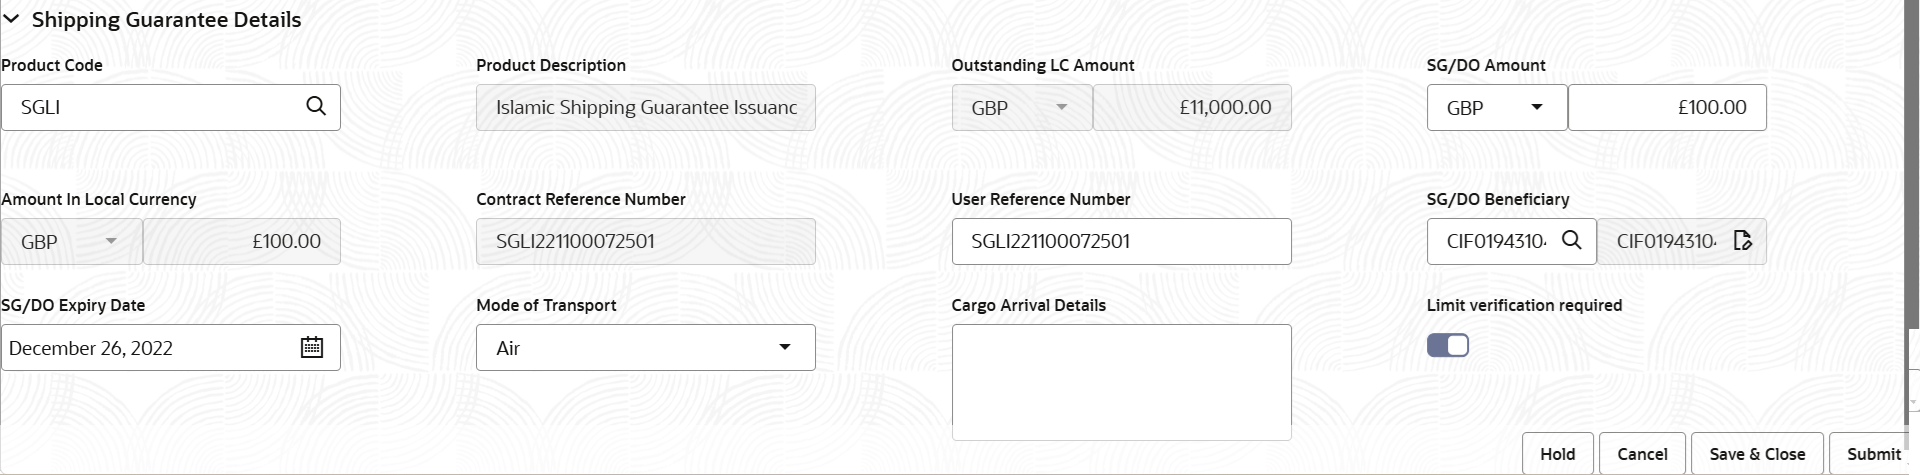Click Save & Close
Viewport: 1920px width, 475px height.
tap(1757, 454)
